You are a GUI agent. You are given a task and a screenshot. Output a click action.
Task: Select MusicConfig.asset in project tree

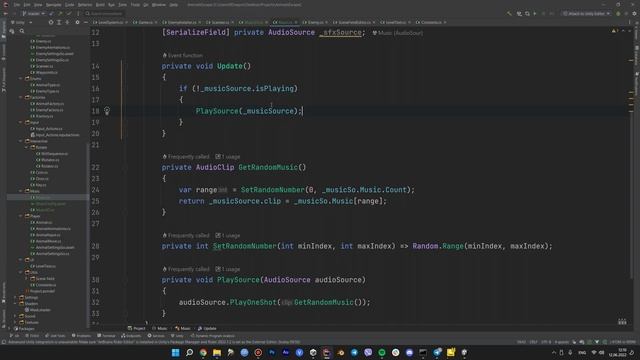48,204
